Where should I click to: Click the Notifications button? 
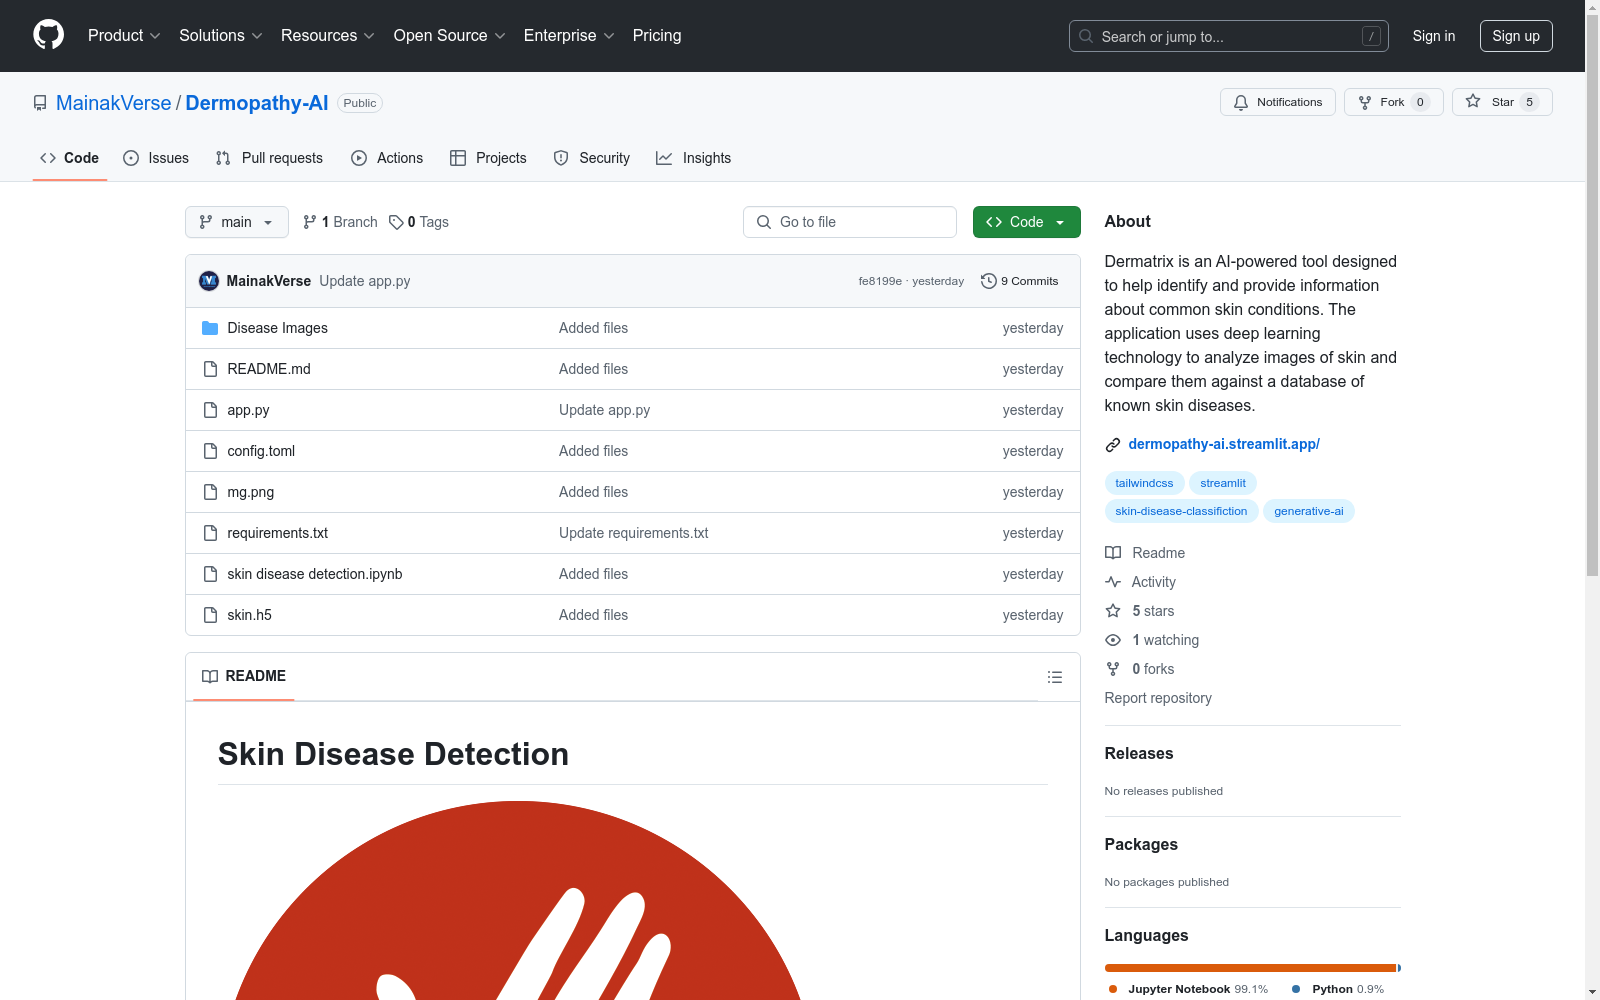tap(1278, 102)
